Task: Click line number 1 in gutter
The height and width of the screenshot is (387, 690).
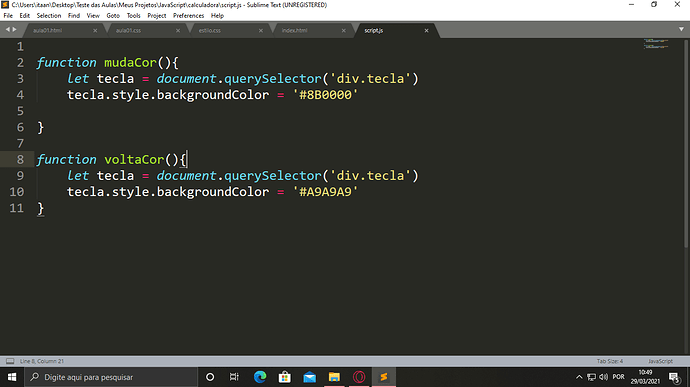Action: 20,46
